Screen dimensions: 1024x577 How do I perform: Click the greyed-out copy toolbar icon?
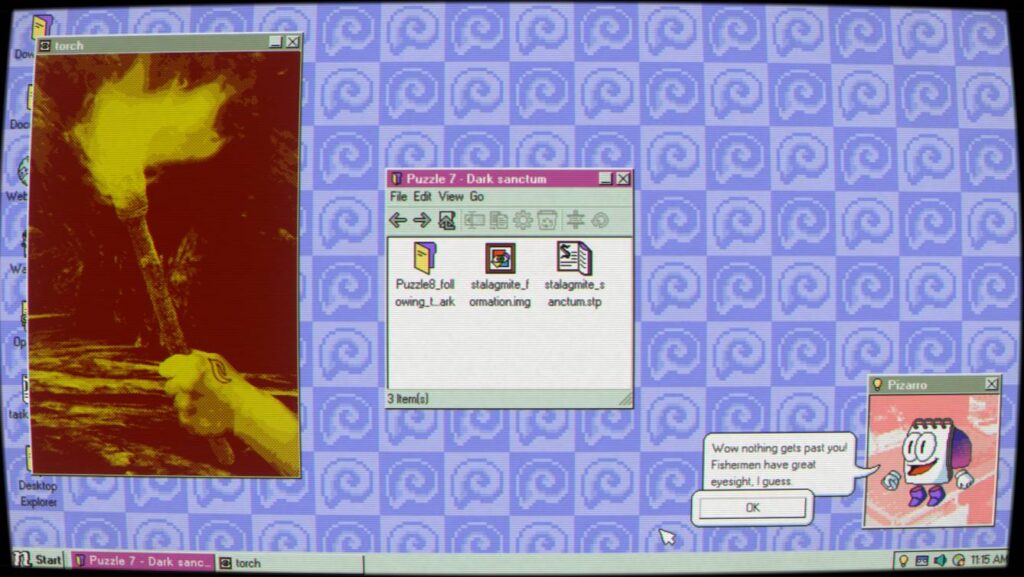498,221
